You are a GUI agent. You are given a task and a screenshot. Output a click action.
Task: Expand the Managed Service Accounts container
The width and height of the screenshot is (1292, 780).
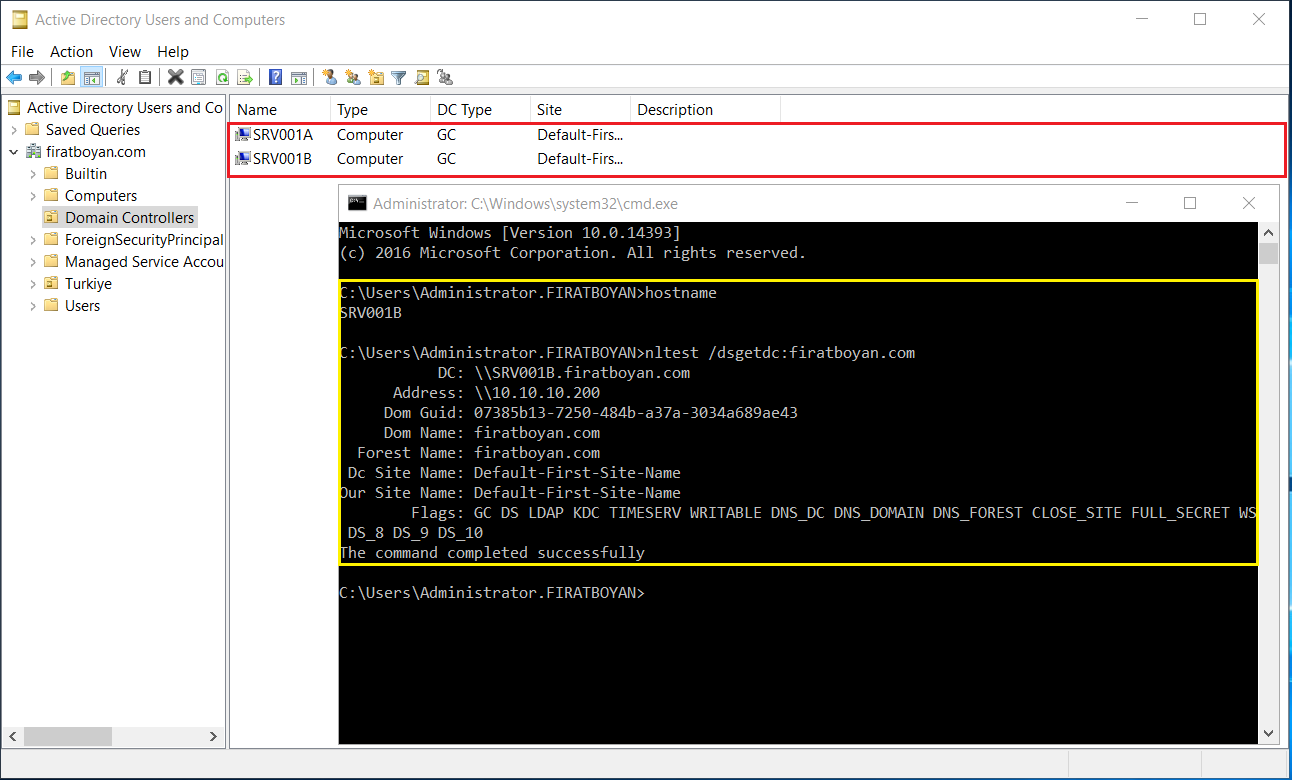pyautogui.click(x=33, y=262)
